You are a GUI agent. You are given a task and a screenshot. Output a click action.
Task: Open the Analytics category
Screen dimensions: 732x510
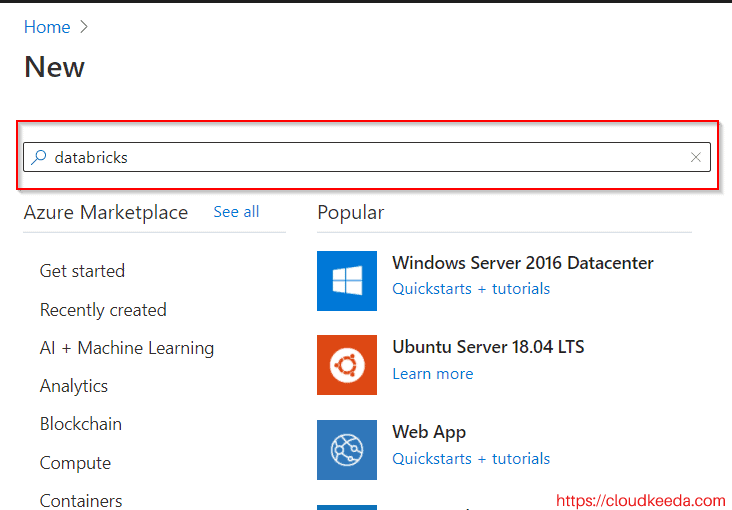pos(74,386)
